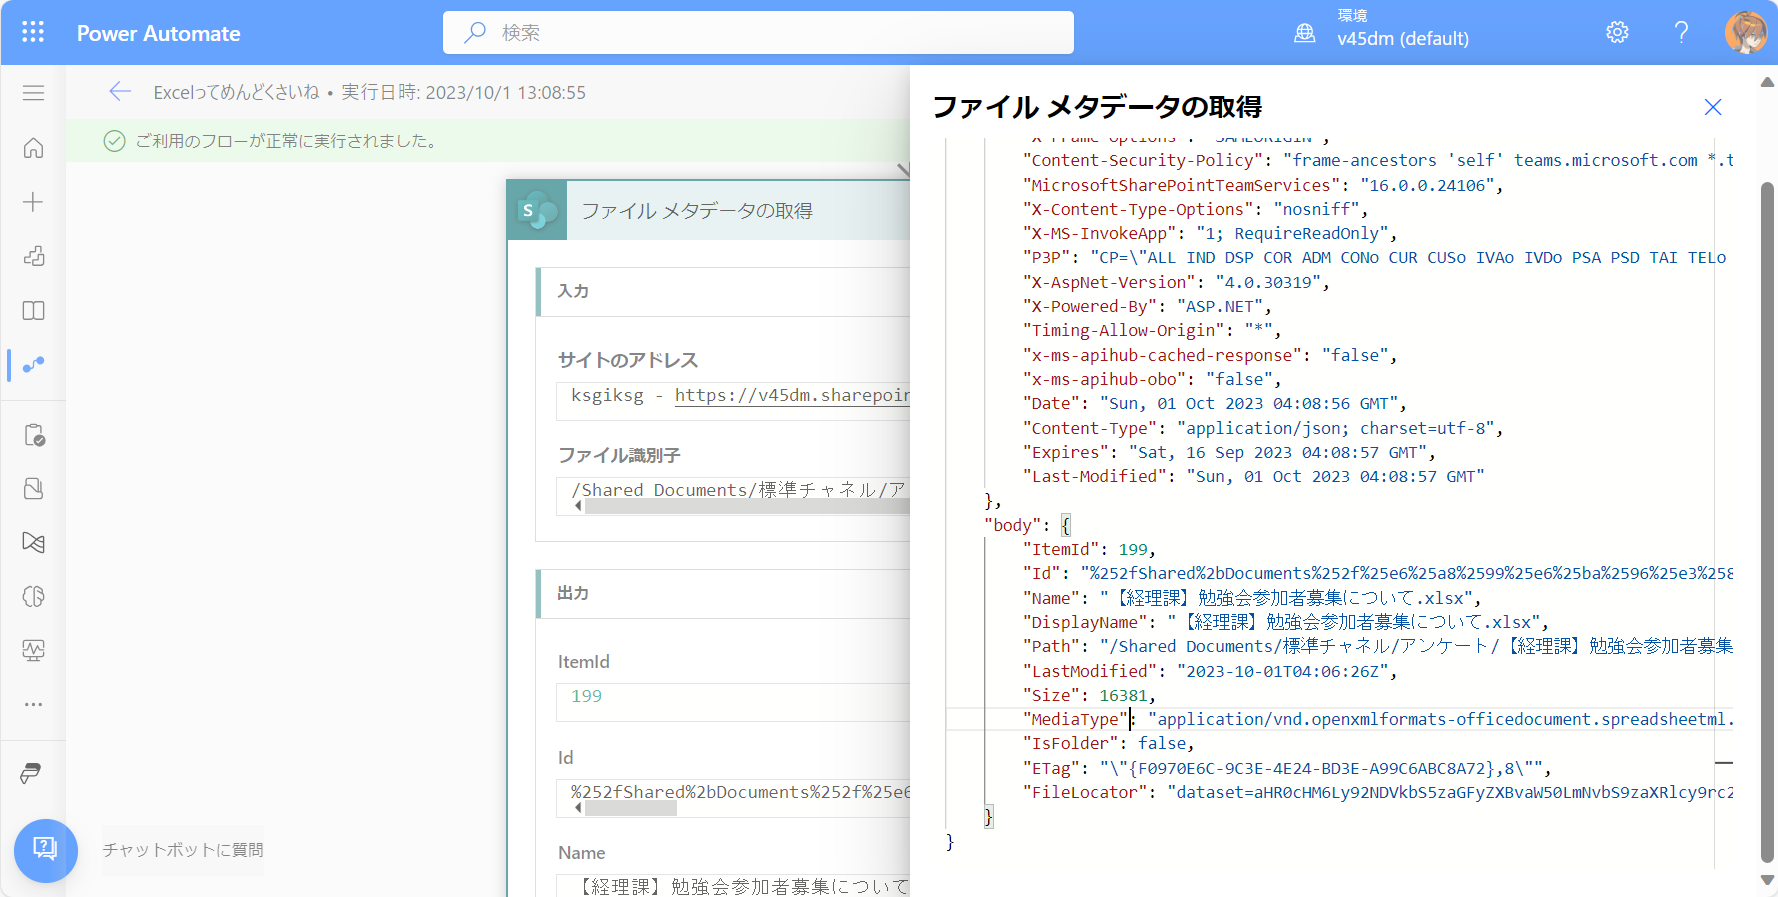Open AI hub brain icon in sidebar
The height and width of the screenshot is (897, 1778).
click(33, 596)
